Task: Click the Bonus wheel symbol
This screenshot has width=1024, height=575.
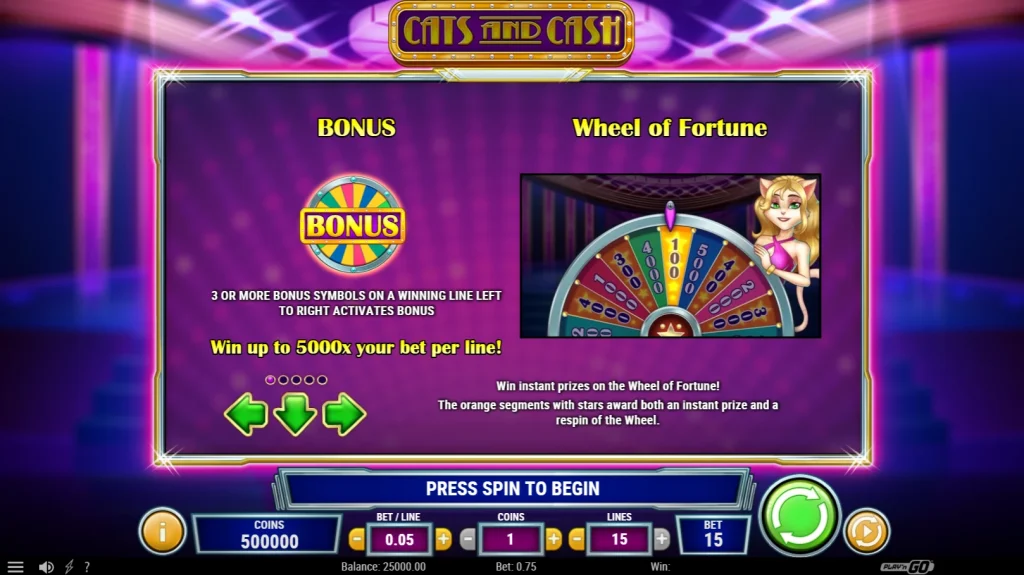Action: coord(353,224)
